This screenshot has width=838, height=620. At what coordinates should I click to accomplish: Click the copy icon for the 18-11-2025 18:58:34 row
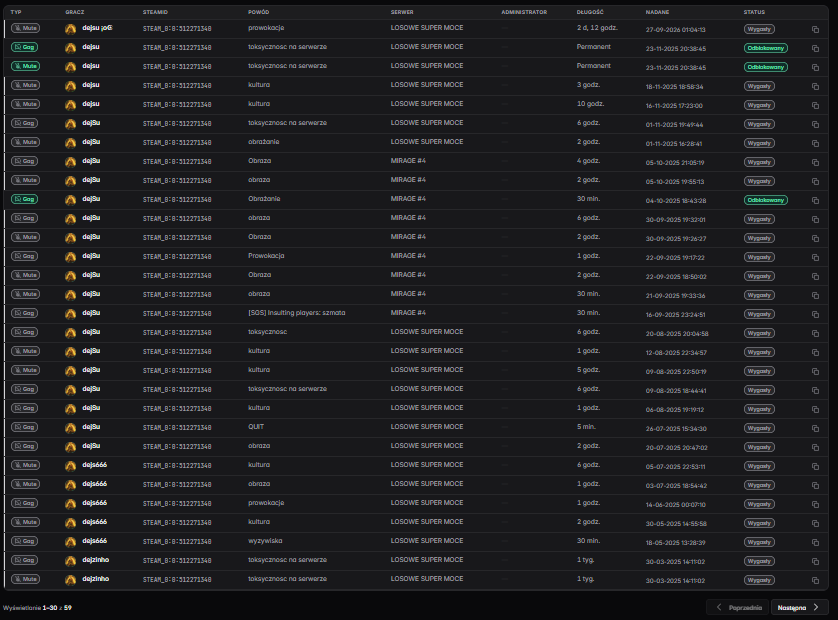click(x=815, y=86)
